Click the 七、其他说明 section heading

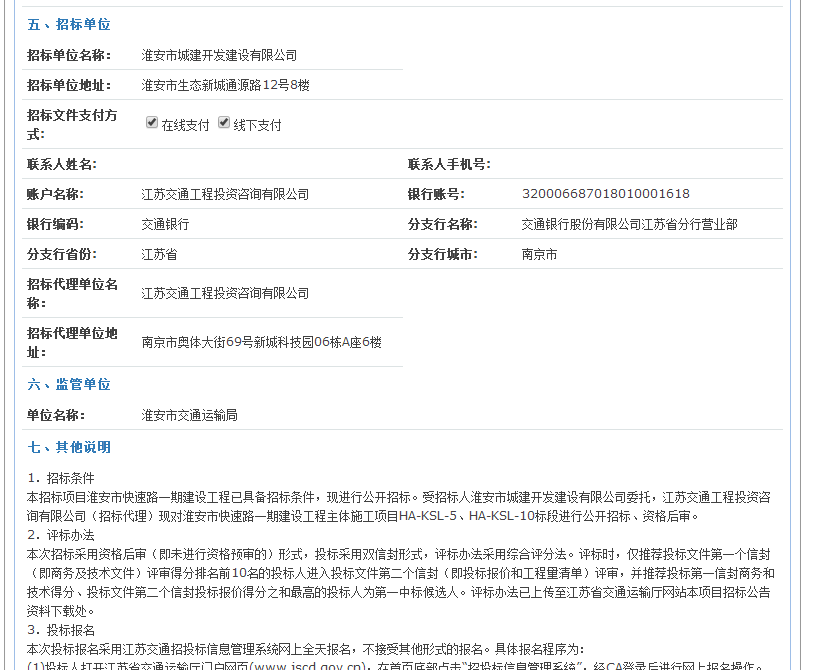(x=68, y=447)
